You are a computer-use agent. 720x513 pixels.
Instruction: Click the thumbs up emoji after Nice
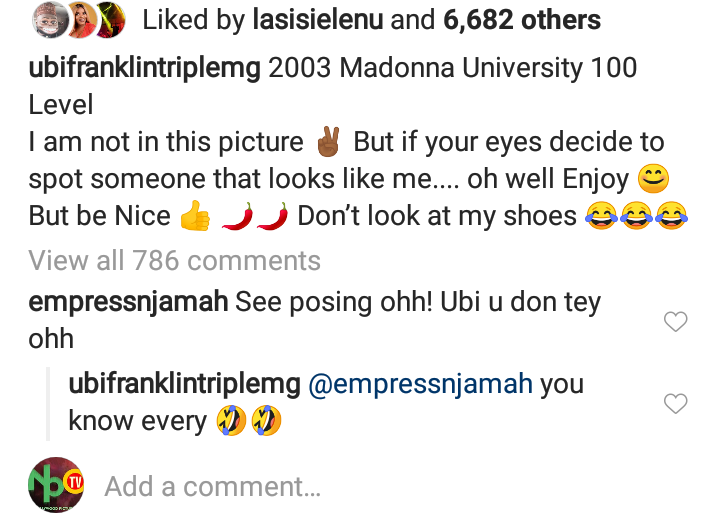pos(195,218)
